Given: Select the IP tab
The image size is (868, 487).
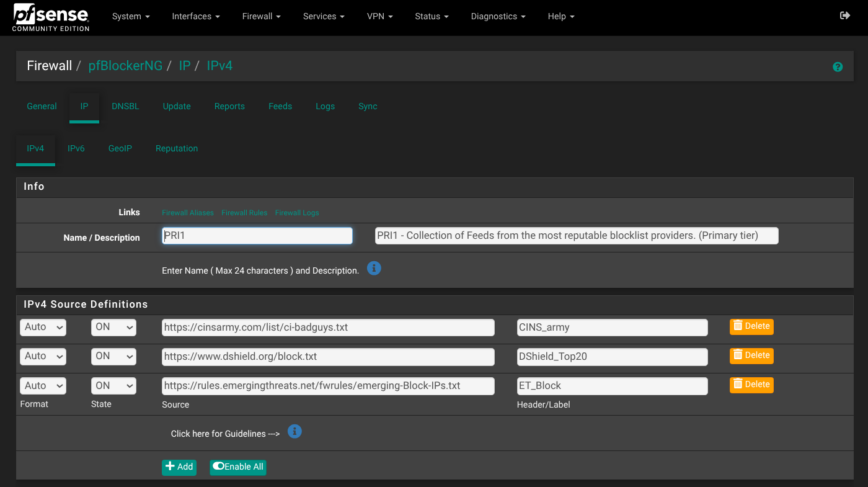Looking at the screenshot, I should (x=84, y=106).
